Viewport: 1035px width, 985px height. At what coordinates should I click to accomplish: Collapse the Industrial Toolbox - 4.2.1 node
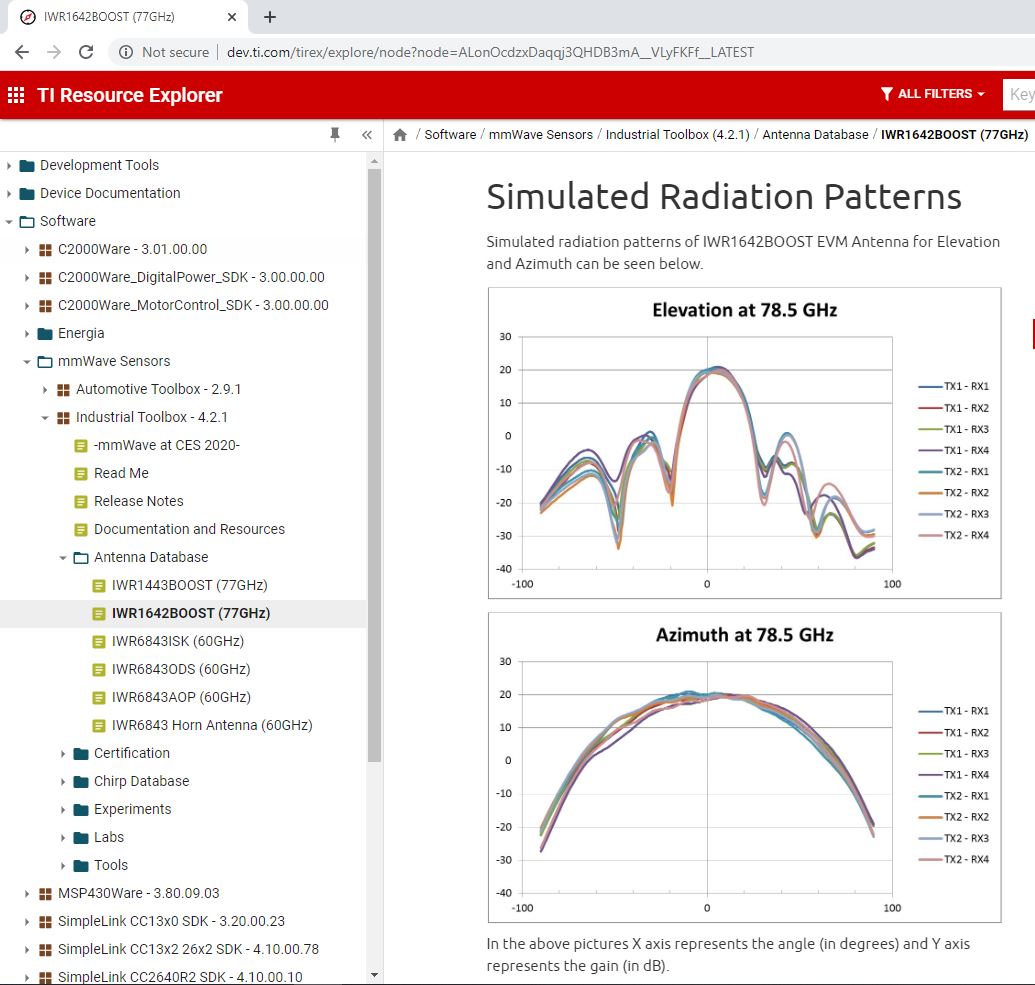point(44,418)
